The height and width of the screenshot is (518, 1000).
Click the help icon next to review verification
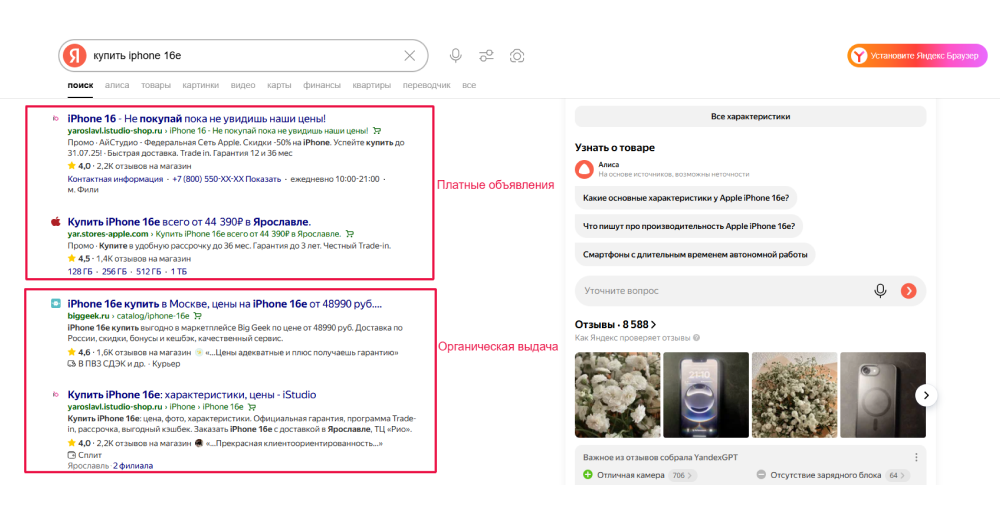click(x=696, y=338)
